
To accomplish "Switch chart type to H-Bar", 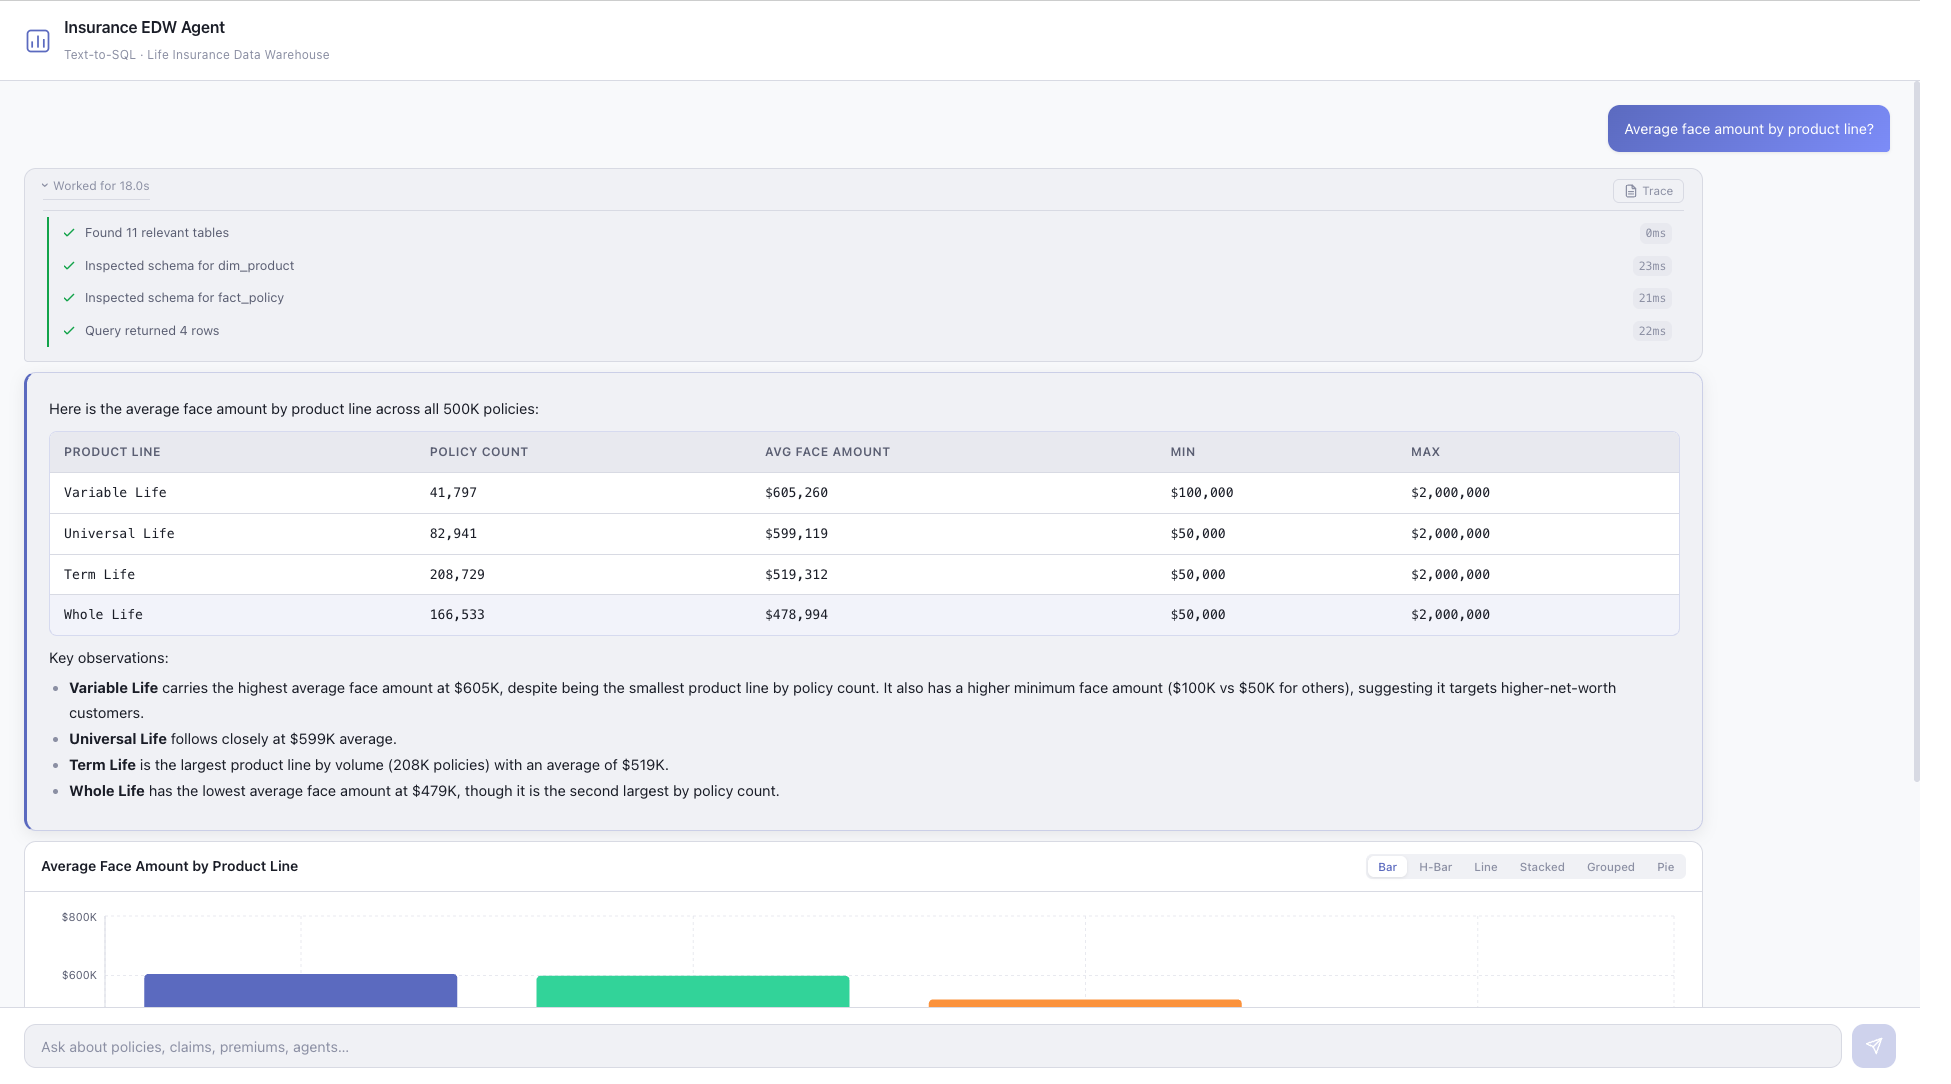I will pyautogui.click(x=1435, y=867).
